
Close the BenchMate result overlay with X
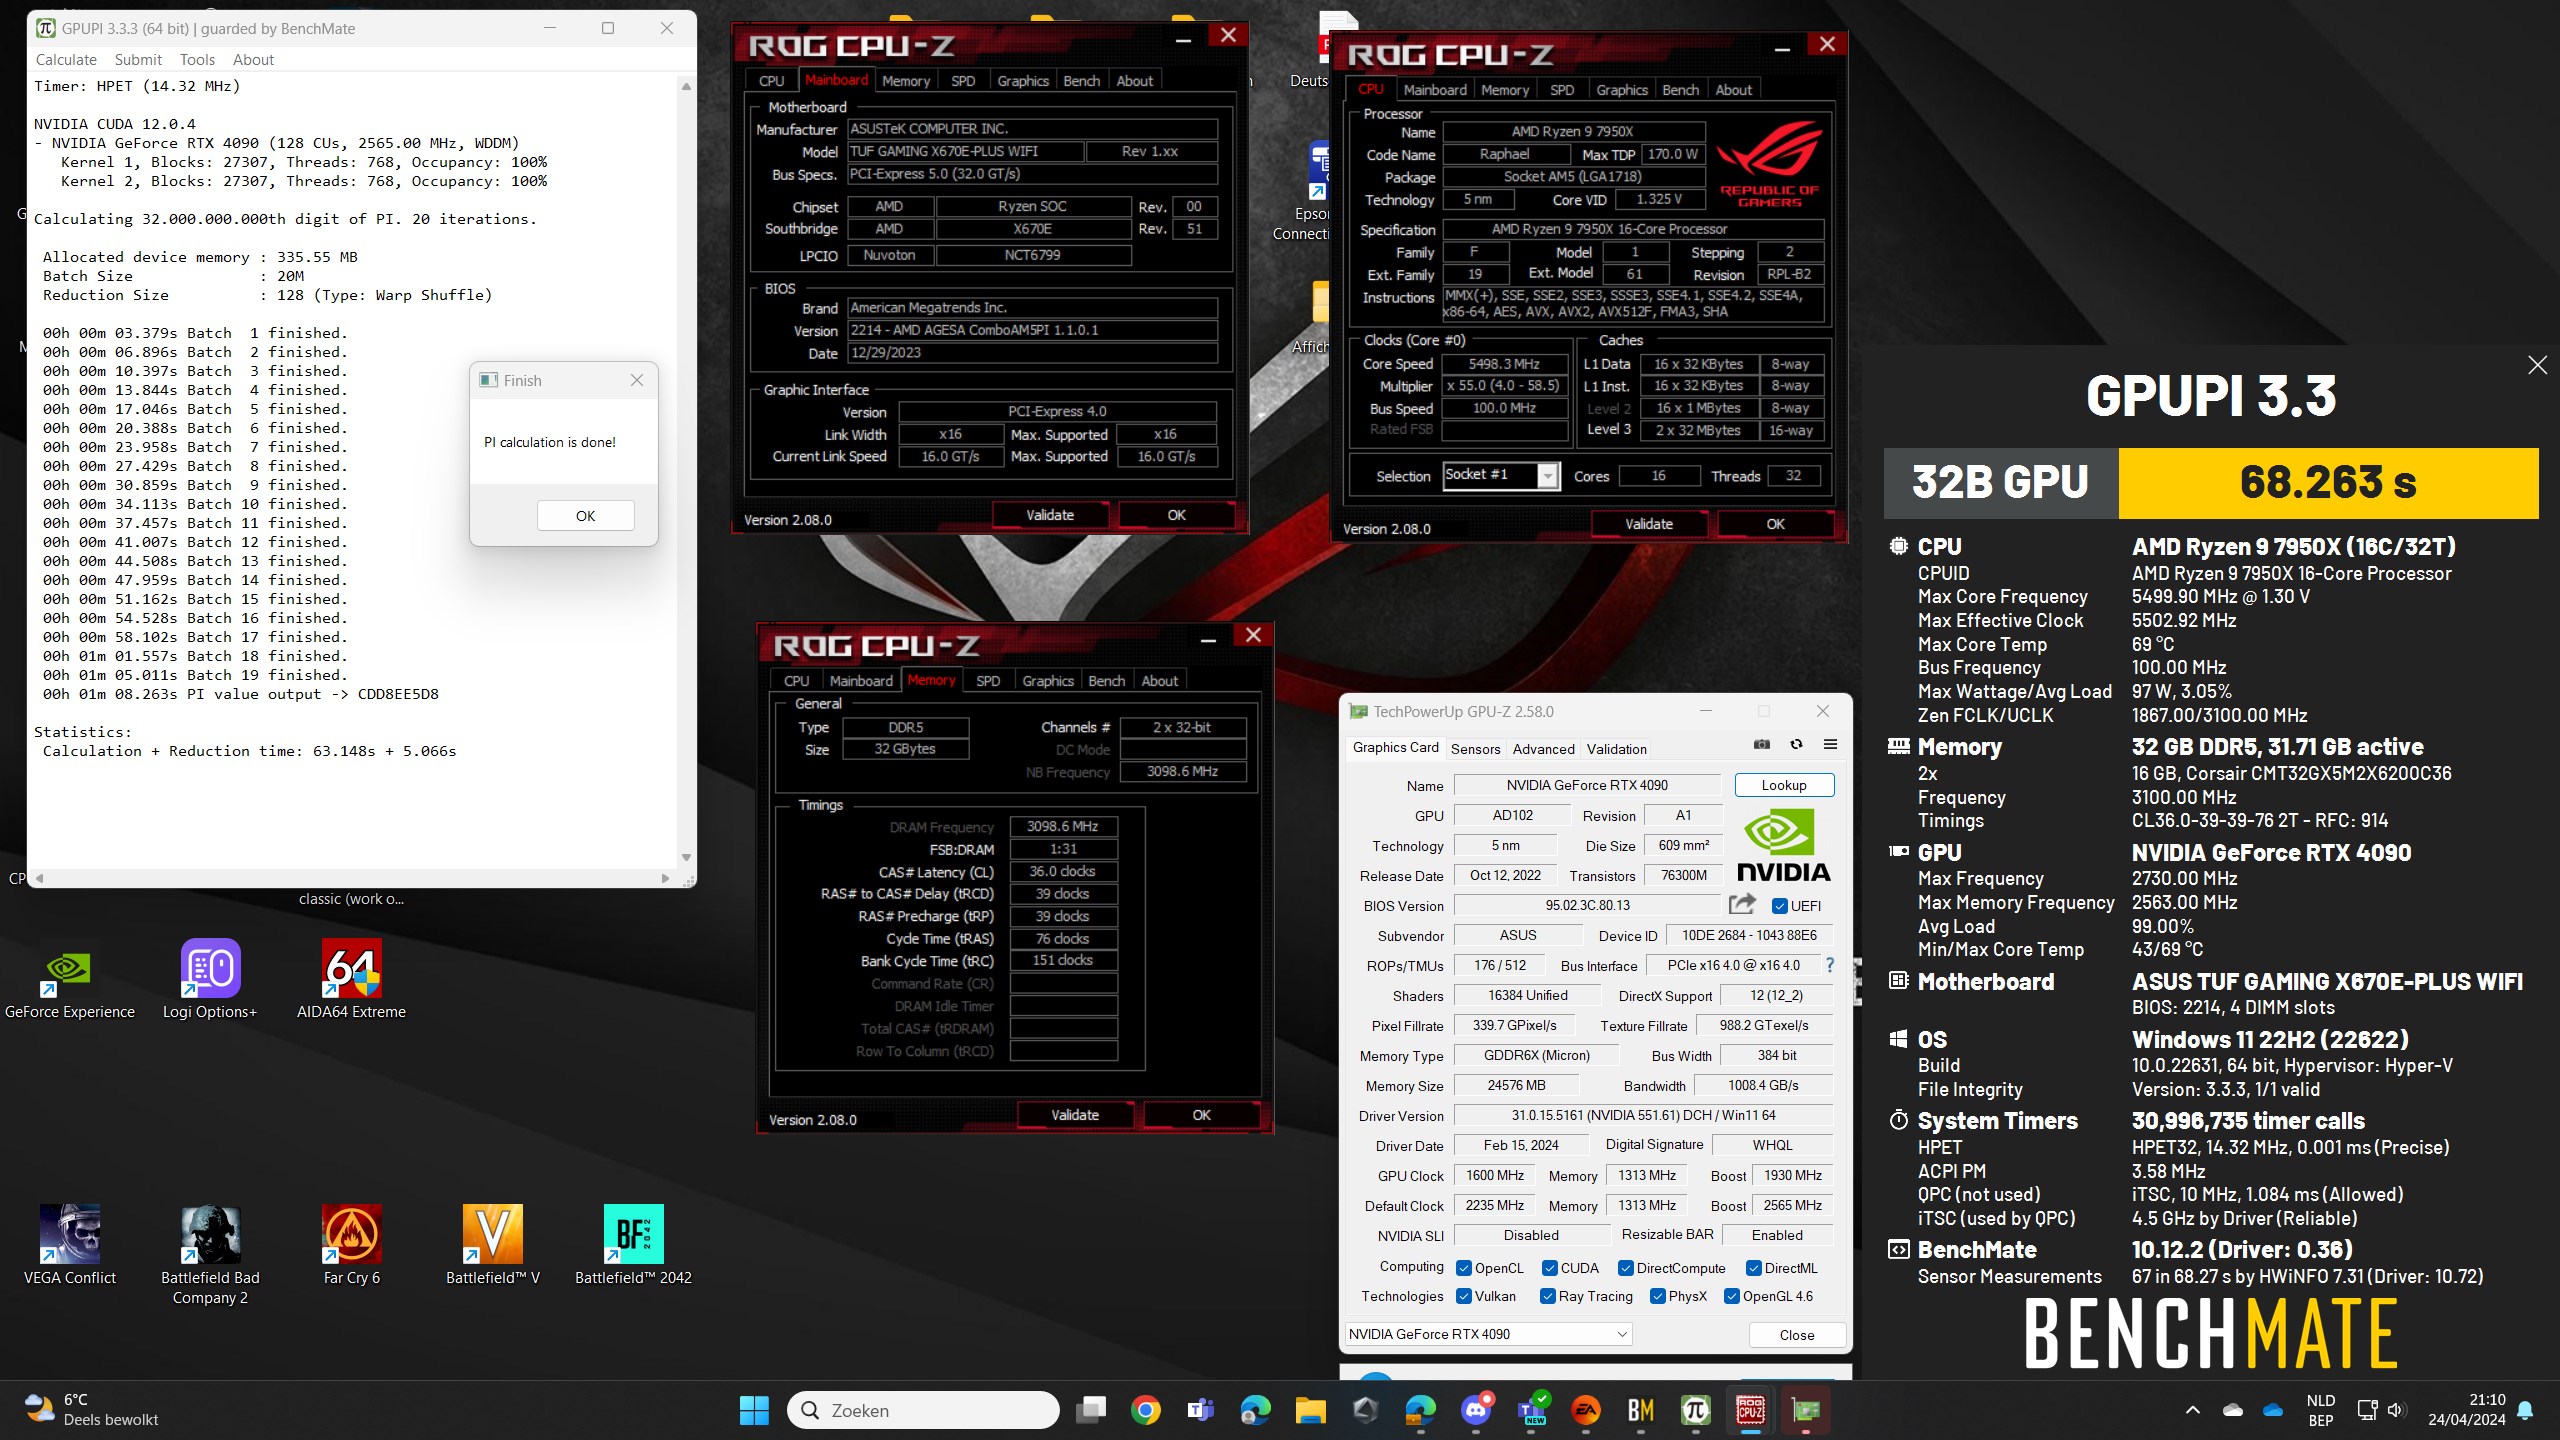[2537, 365]
